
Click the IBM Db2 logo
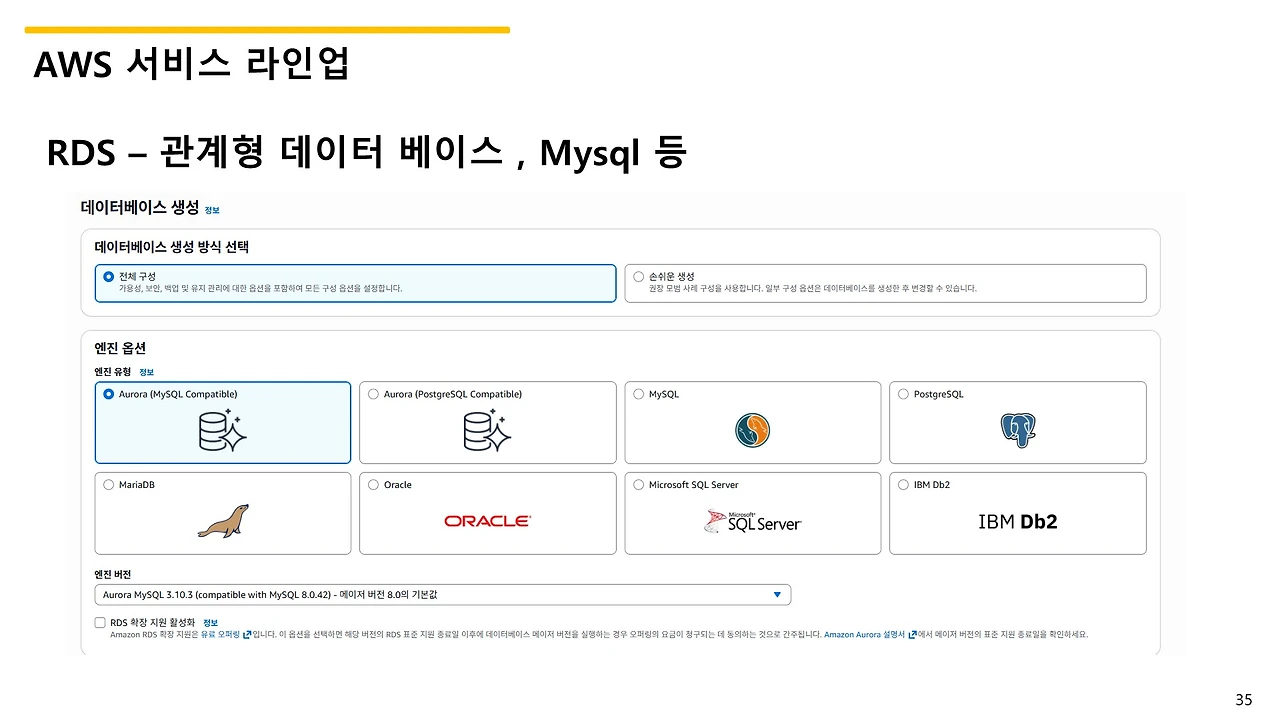click(x=1018, y=521)
